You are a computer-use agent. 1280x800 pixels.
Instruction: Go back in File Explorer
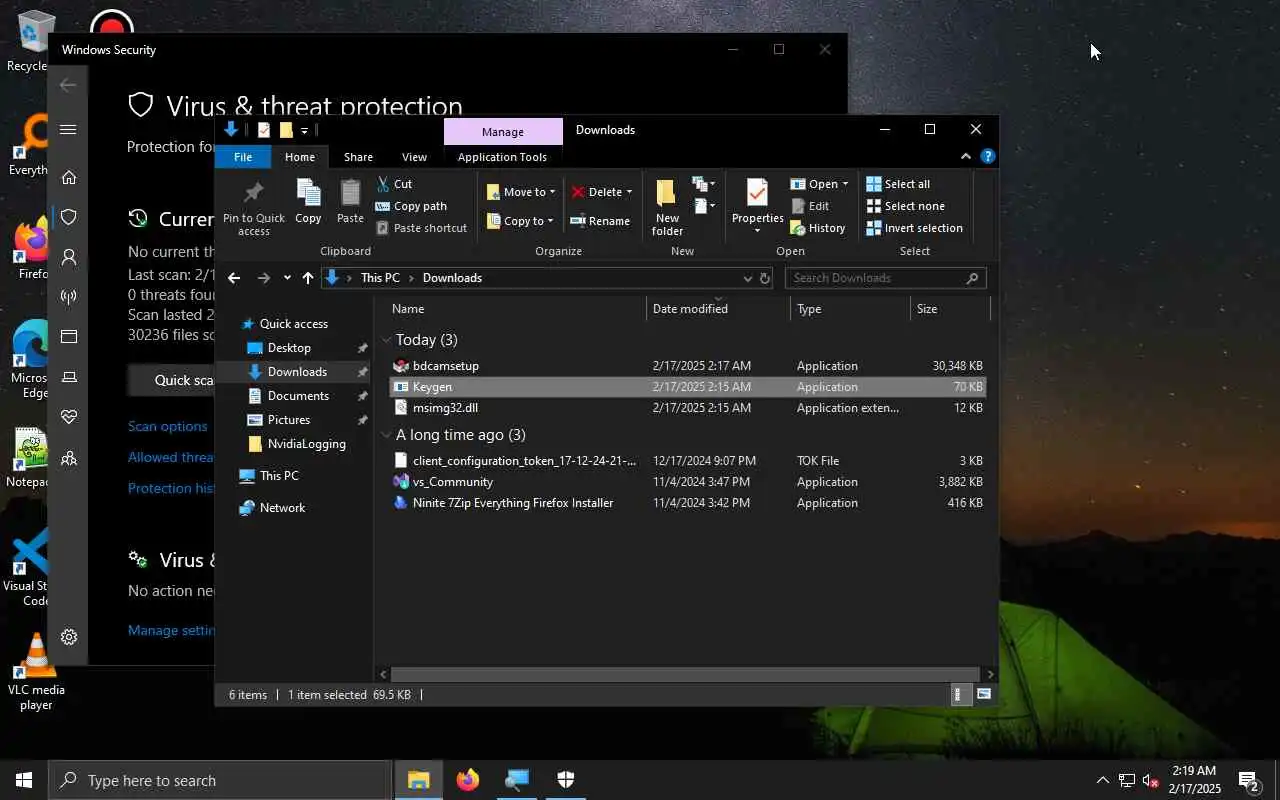click(x=234, y=278)
